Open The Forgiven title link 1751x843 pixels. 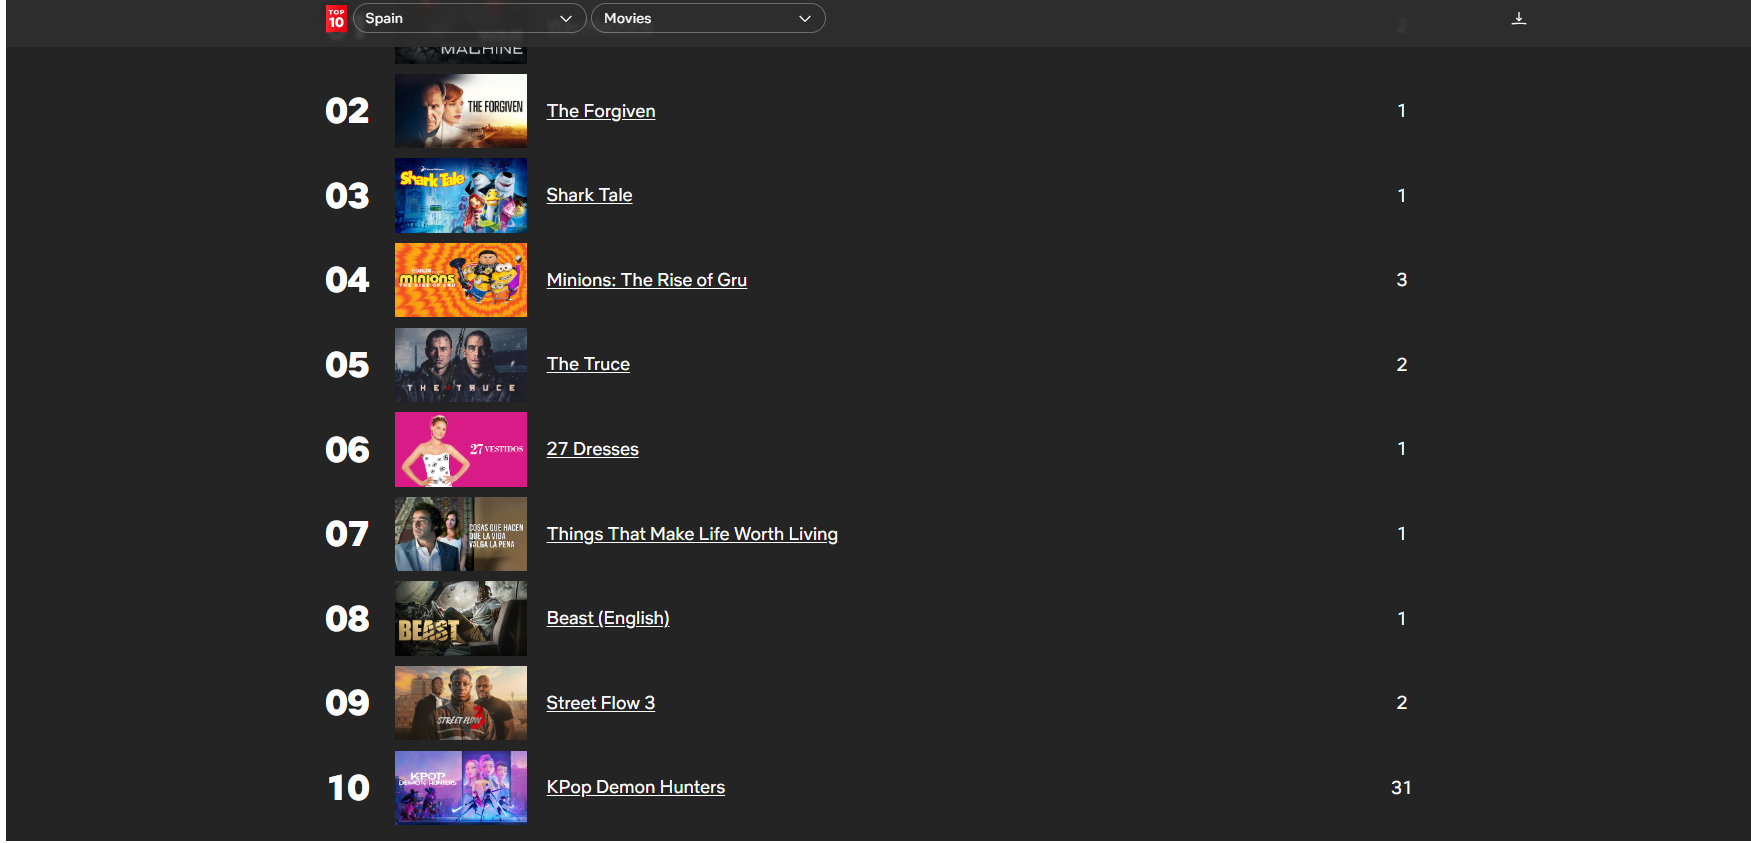[x=600, y=111]
